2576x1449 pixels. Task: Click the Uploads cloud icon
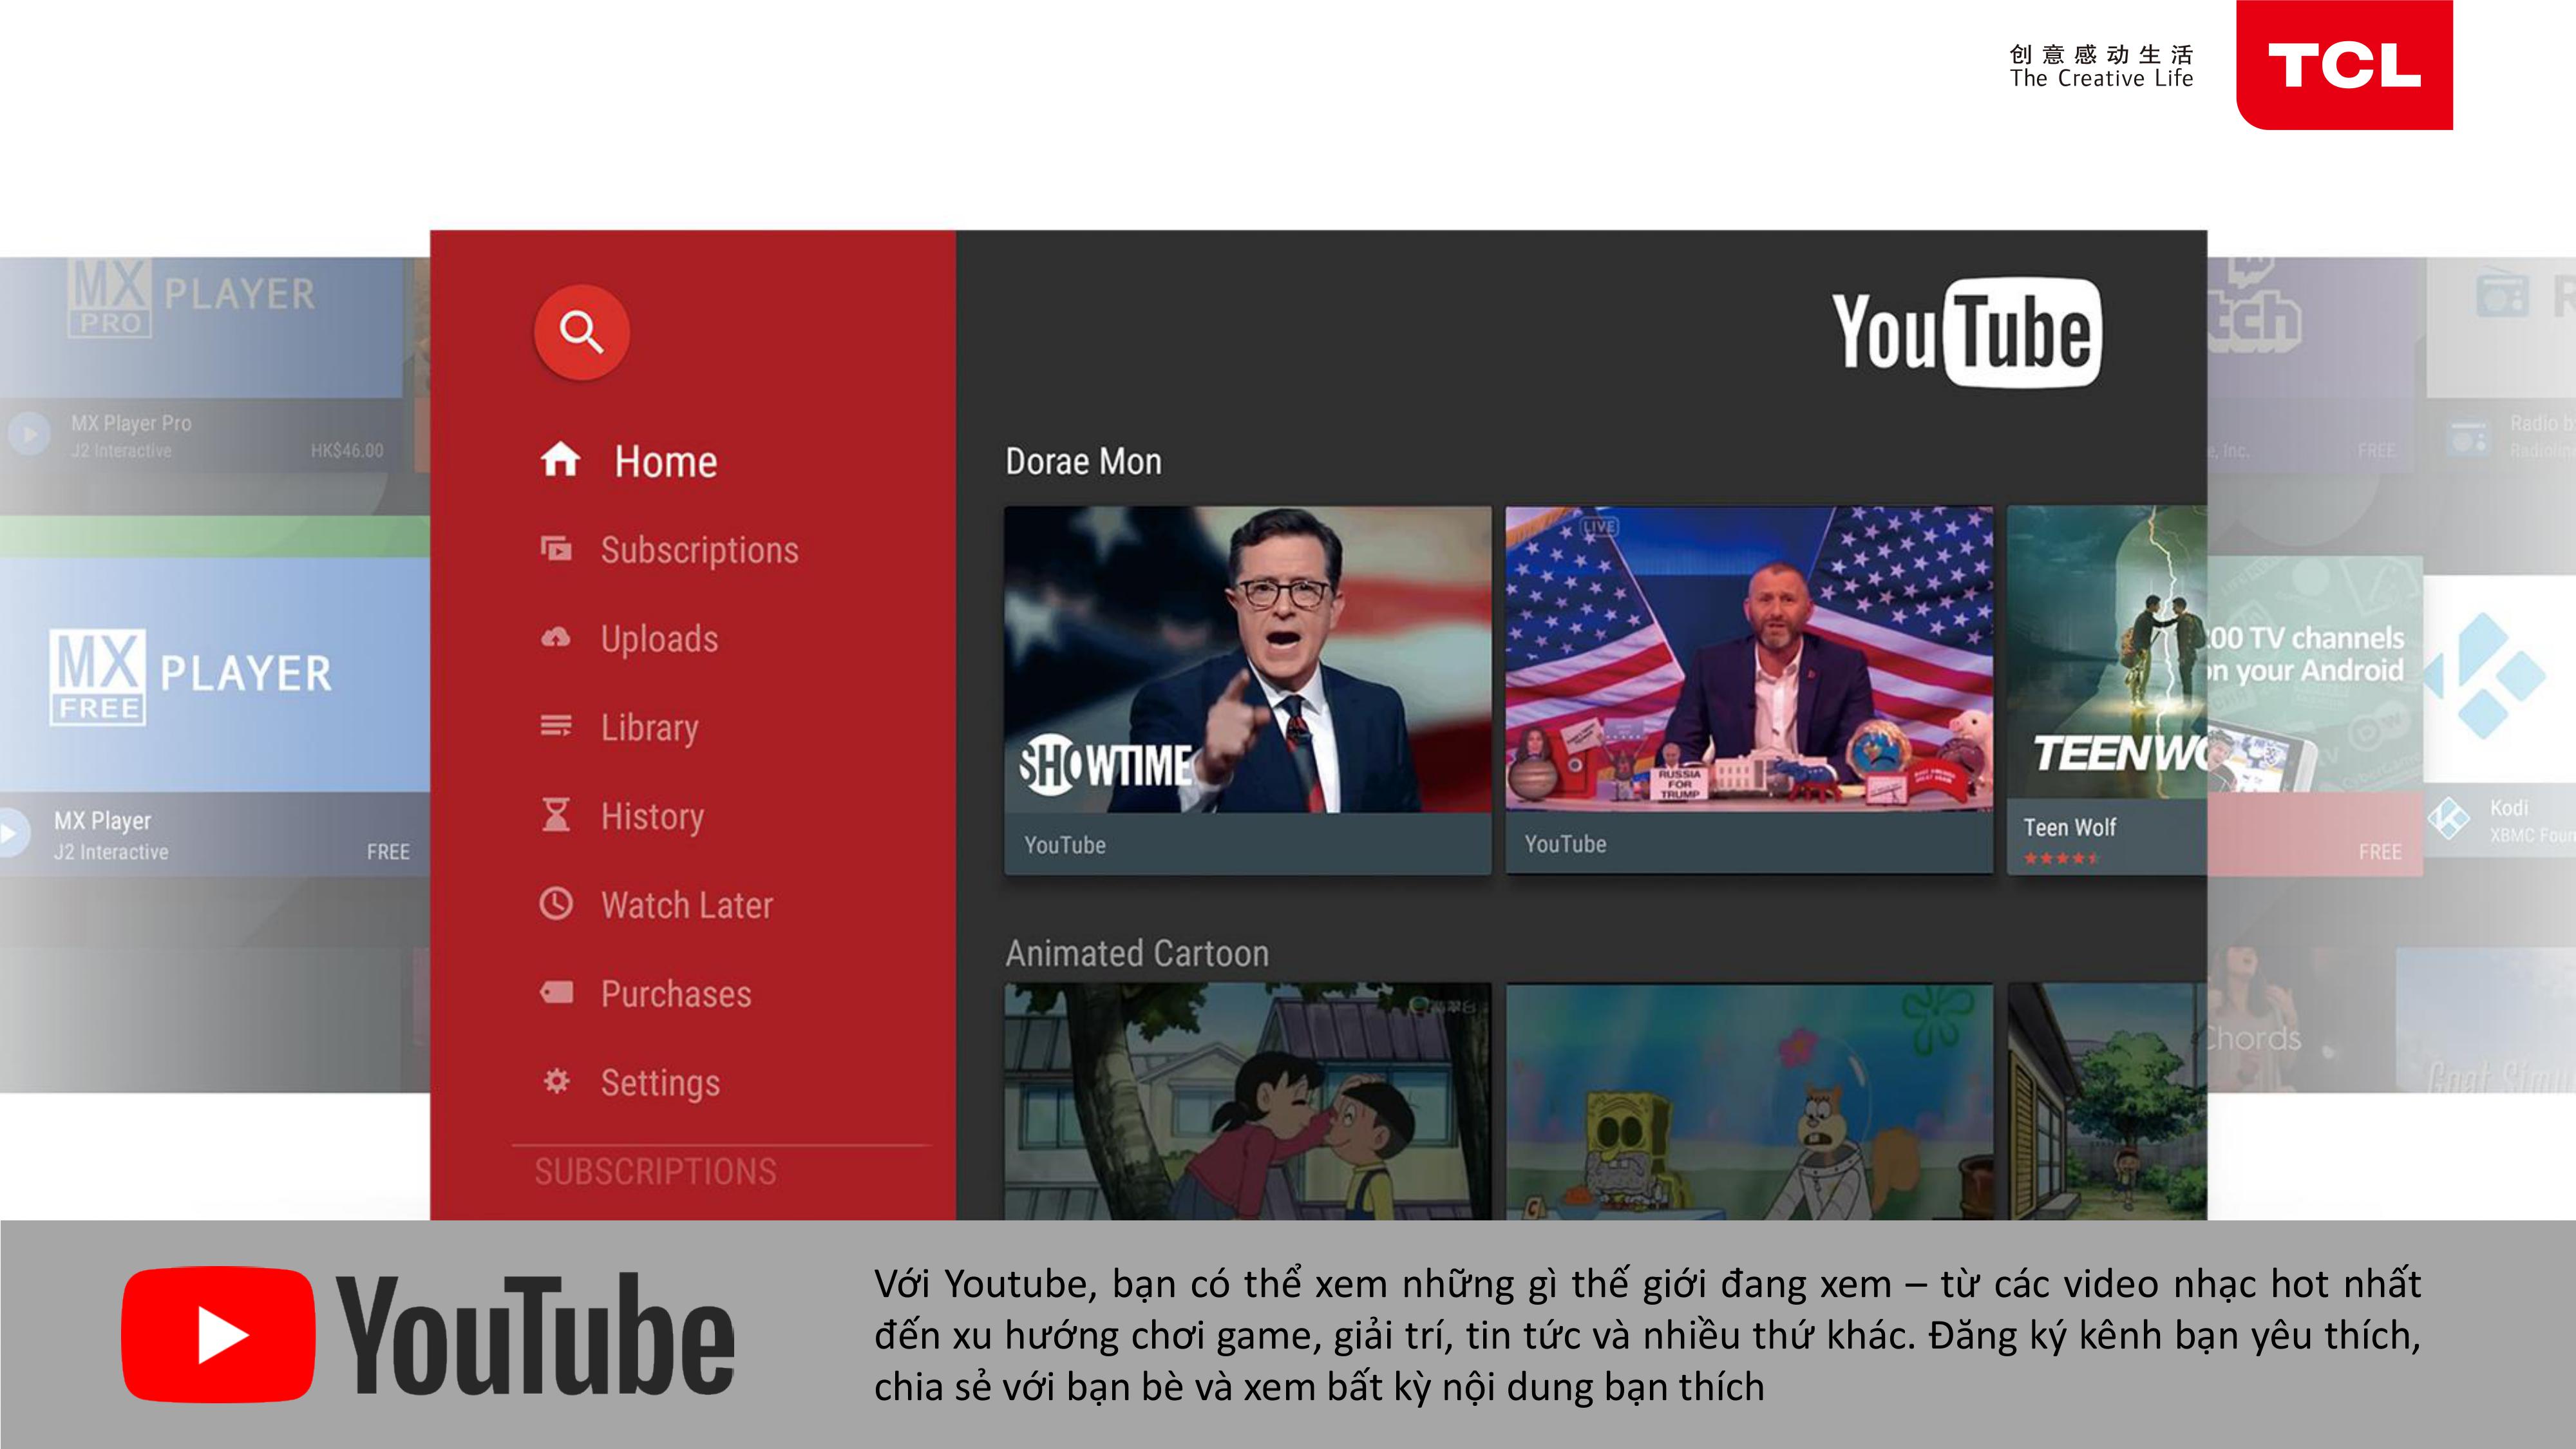tap(556, 638)
